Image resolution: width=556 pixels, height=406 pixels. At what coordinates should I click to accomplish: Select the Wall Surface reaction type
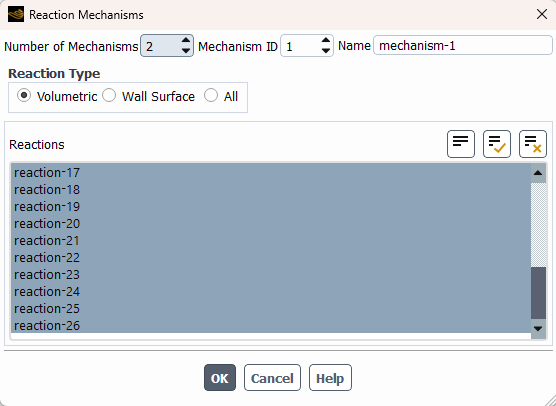tap(109, 96)
